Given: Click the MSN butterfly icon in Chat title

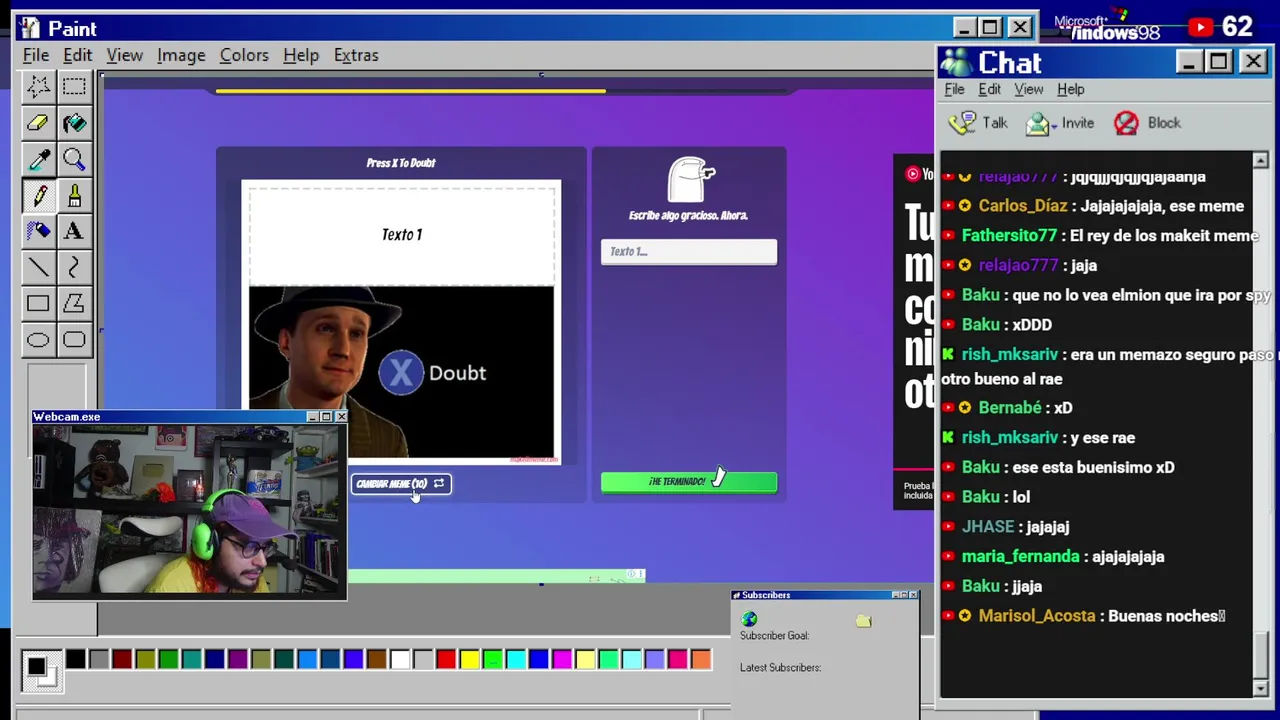Looking at the screenshot, I should coord(956,63).
